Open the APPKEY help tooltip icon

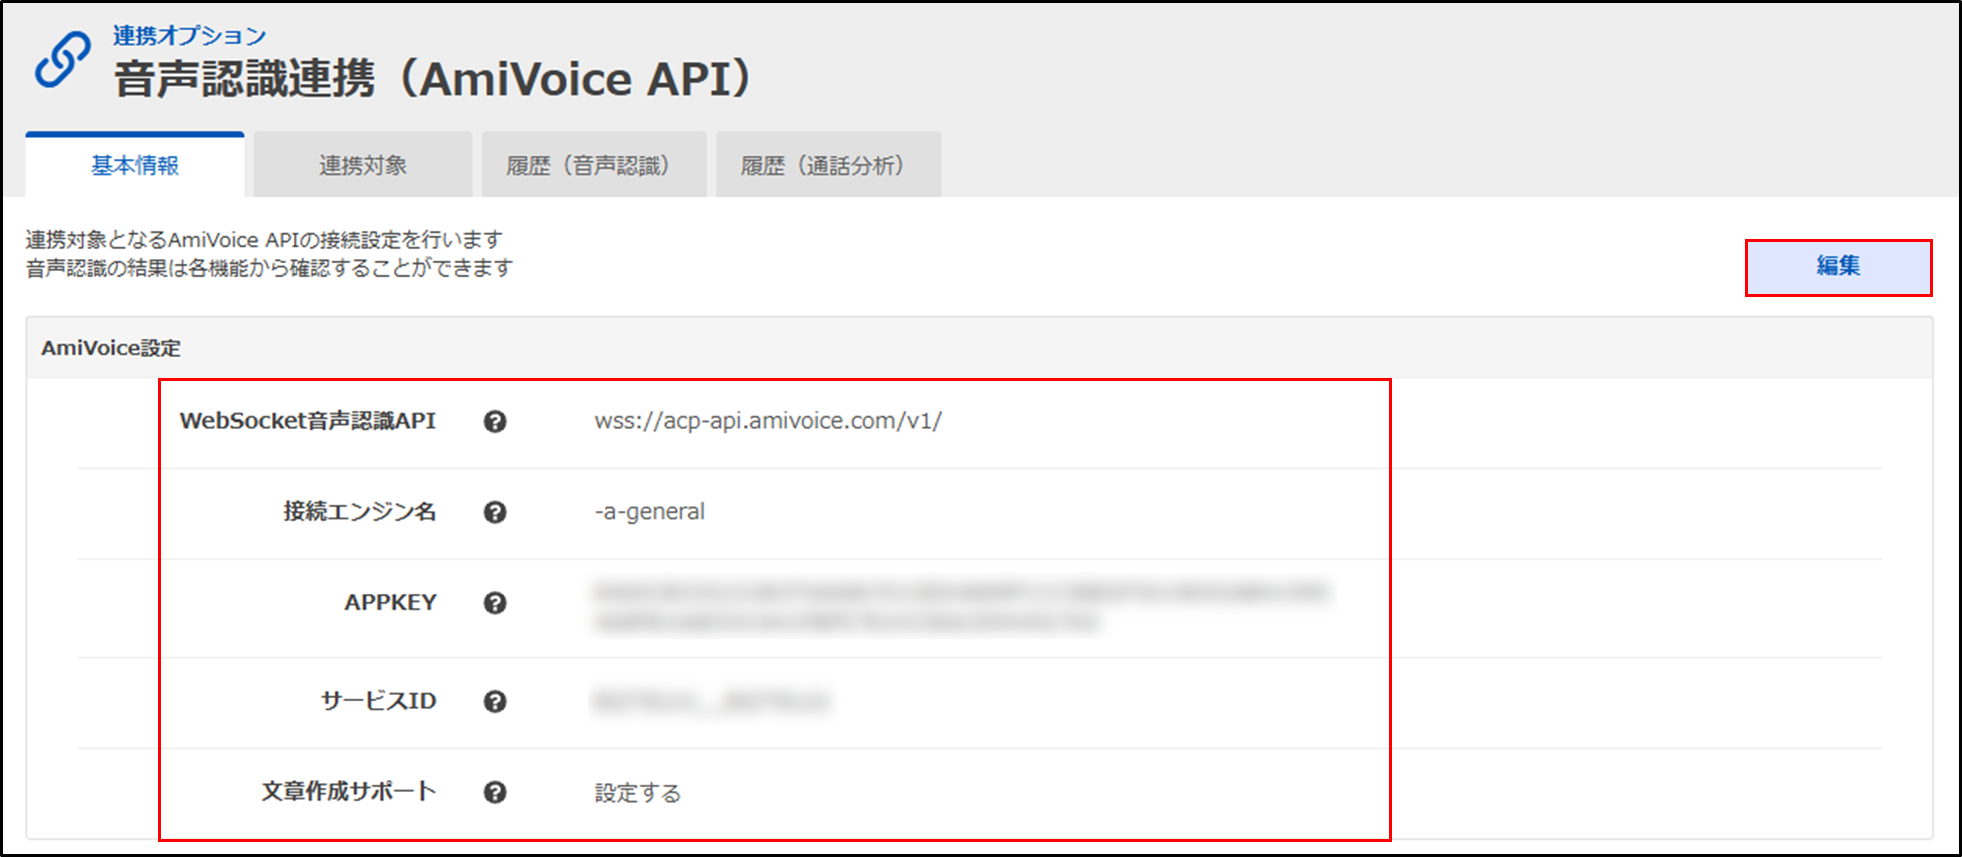pyautogui.click(x=495, y=603)
